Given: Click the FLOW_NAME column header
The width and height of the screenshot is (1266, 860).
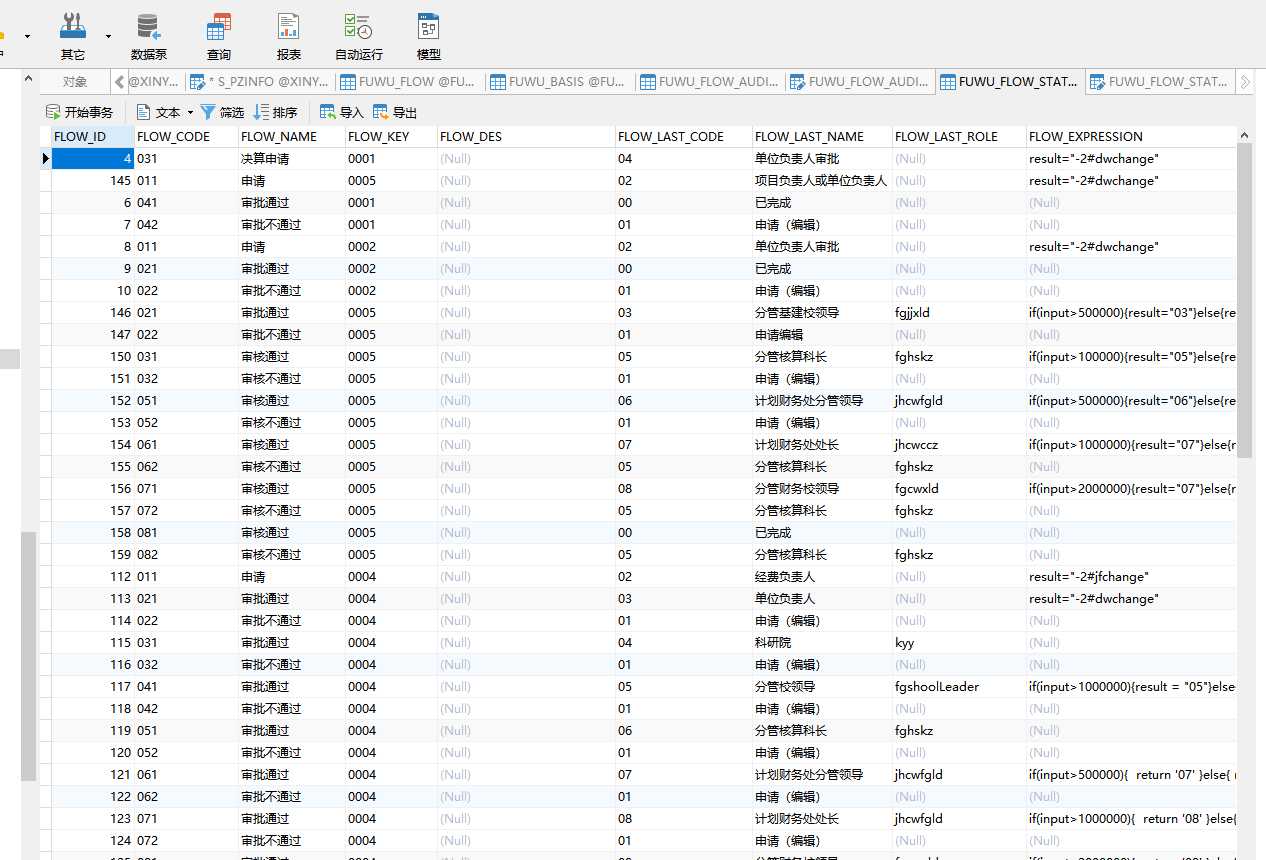Looking at the screenshot, I should pos(291,136).
